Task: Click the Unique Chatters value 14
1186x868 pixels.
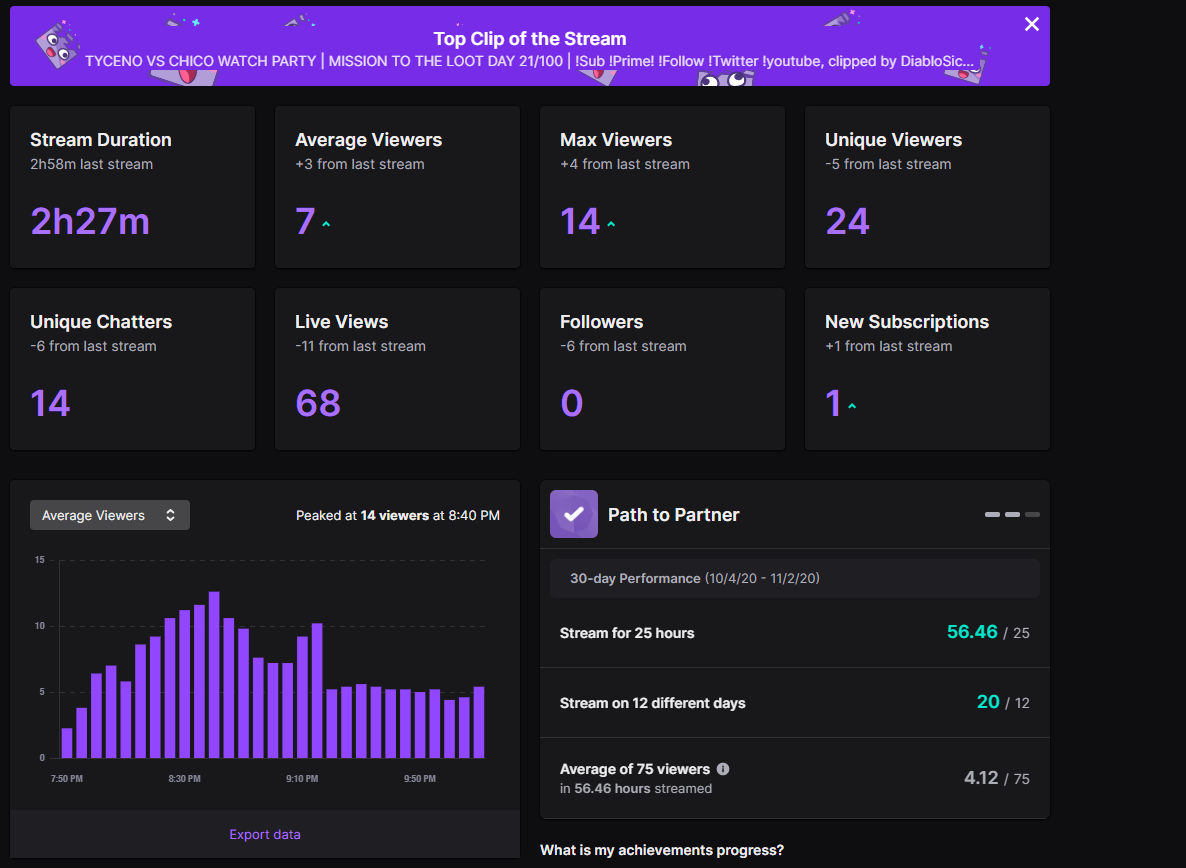Action: pos(50,403)
